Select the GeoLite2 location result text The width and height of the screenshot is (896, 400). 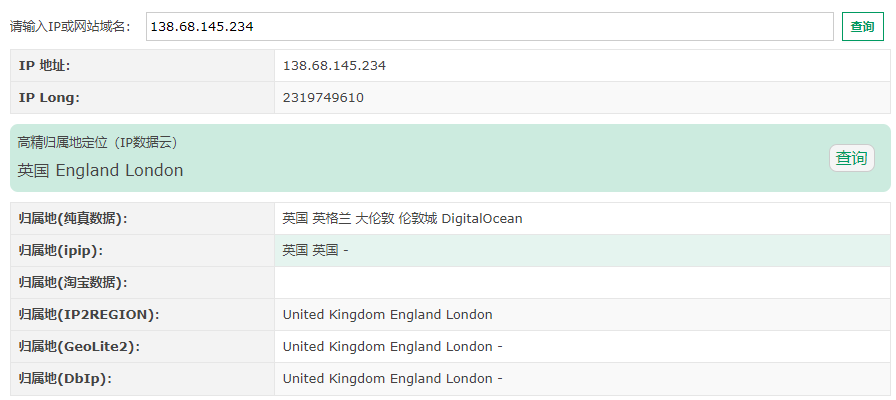392,346
